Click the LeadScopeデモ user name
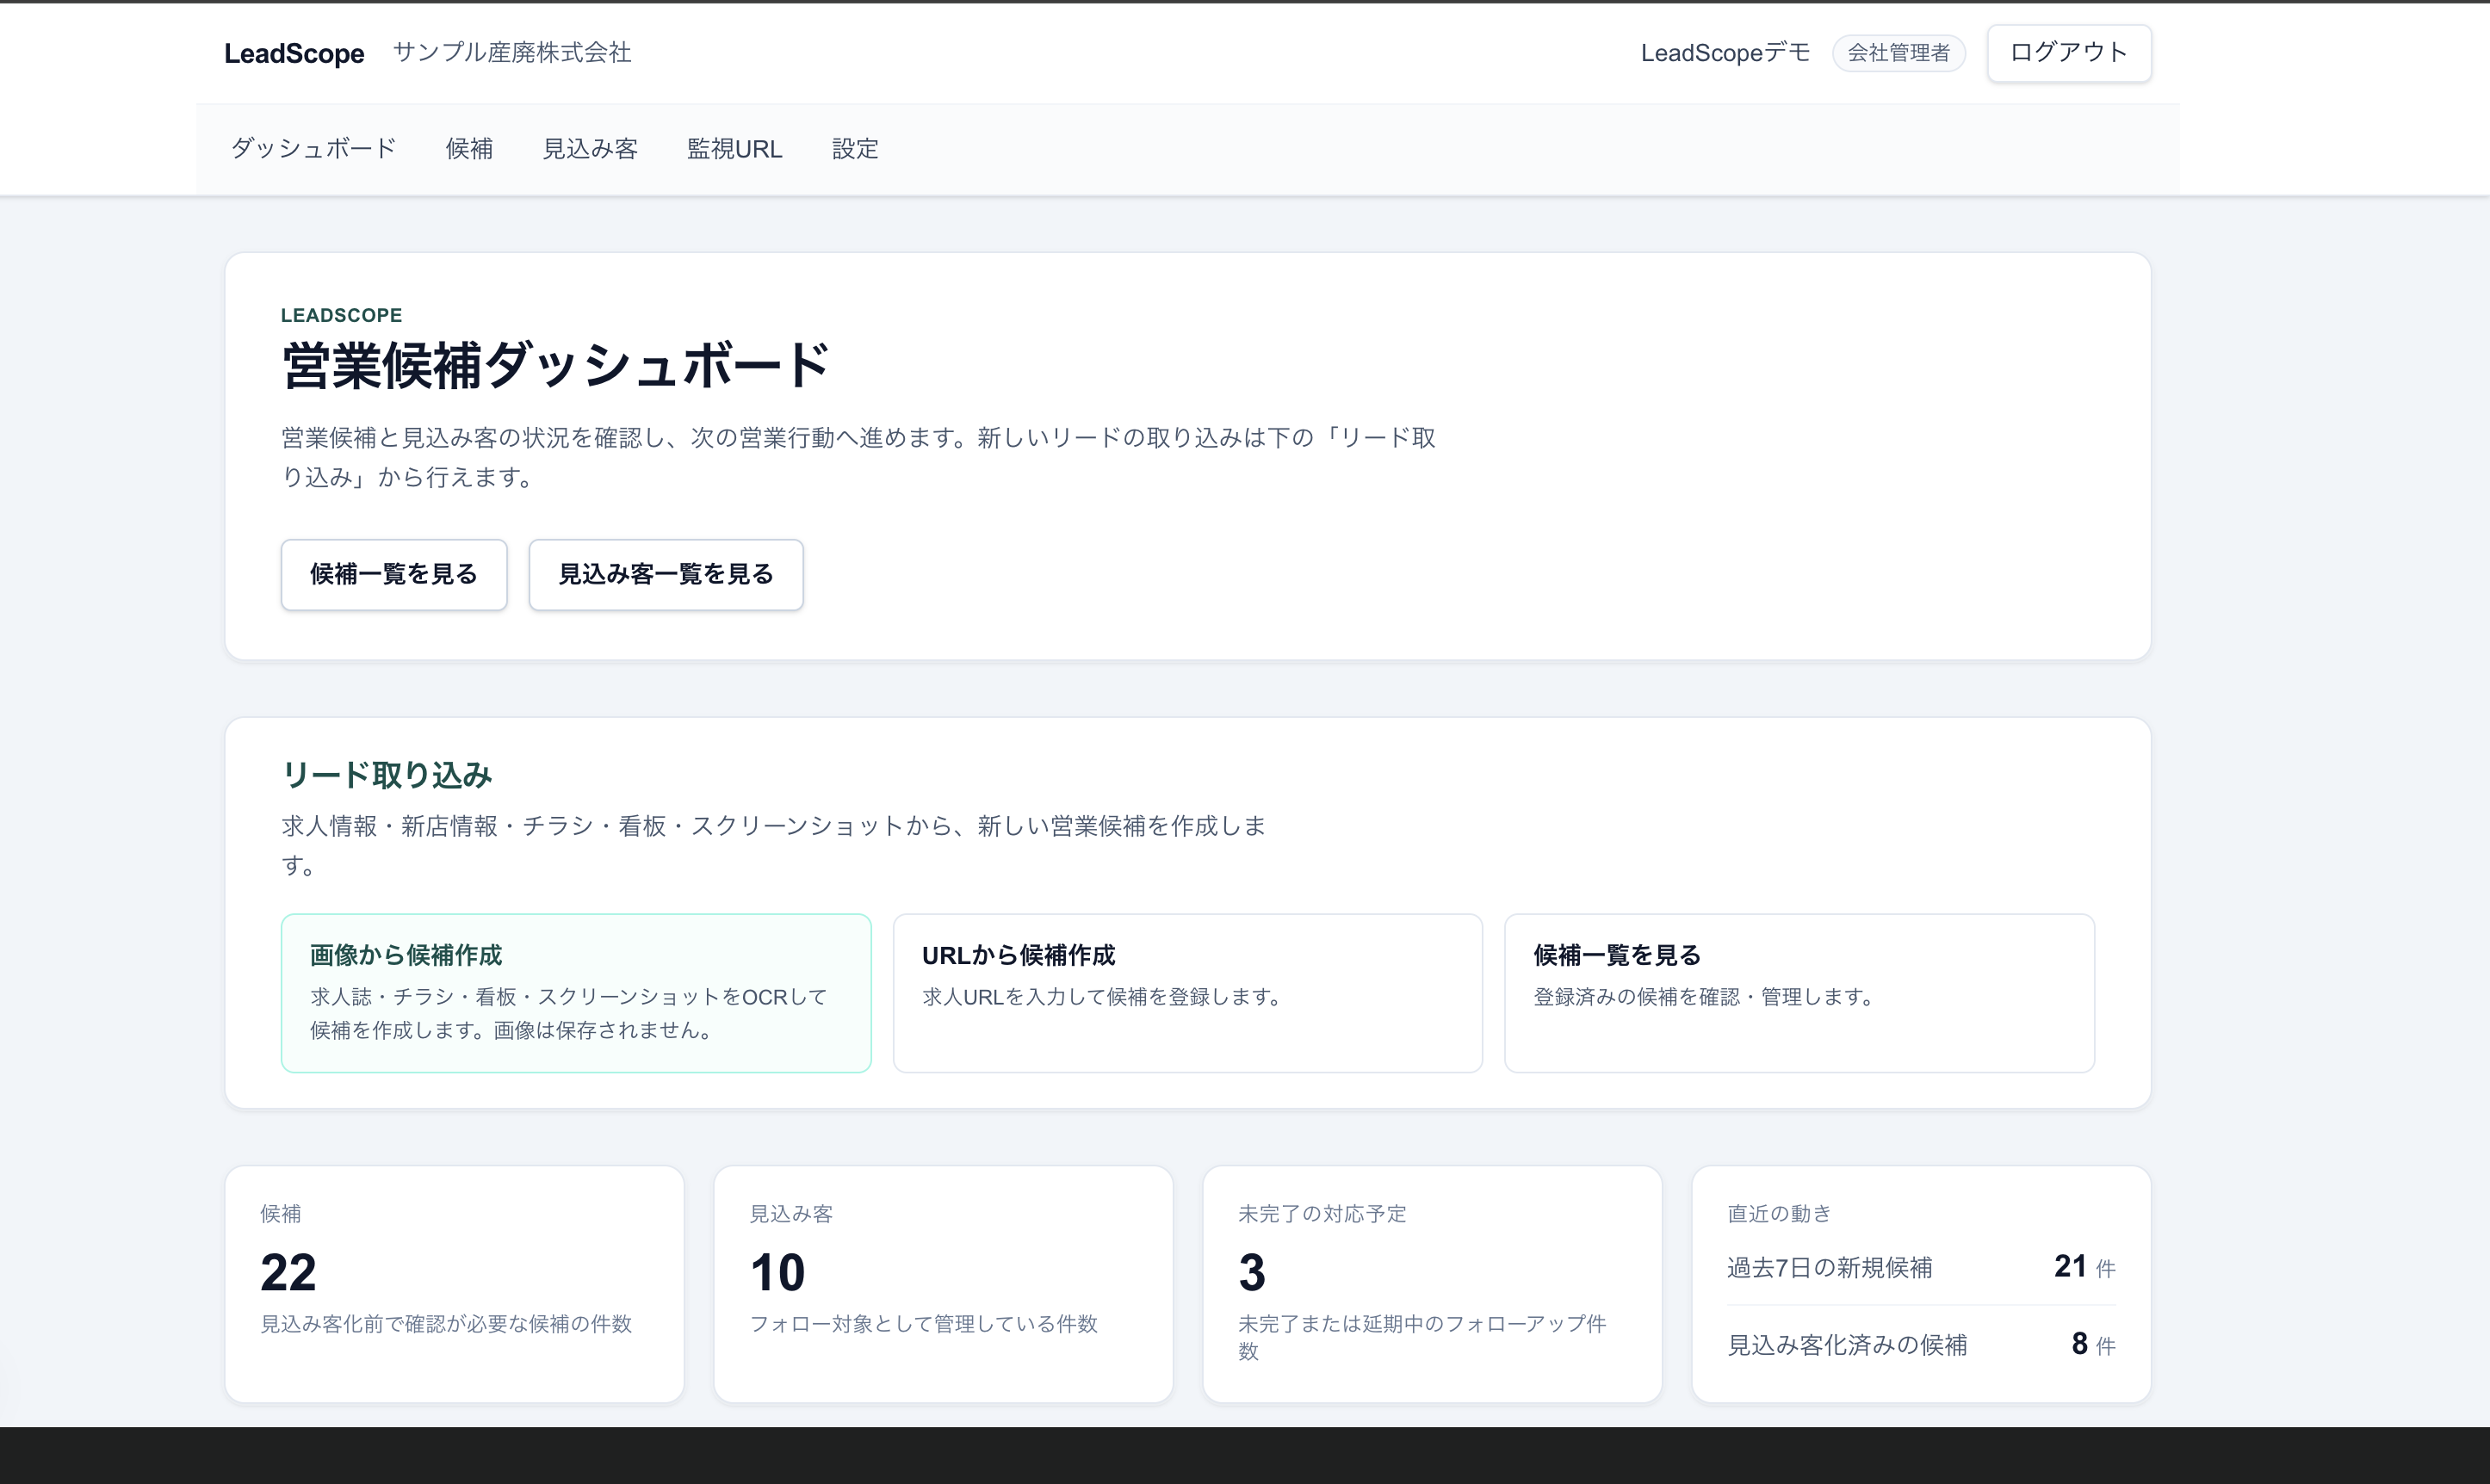The image size is (2490, 1484). coord(1725,53)
